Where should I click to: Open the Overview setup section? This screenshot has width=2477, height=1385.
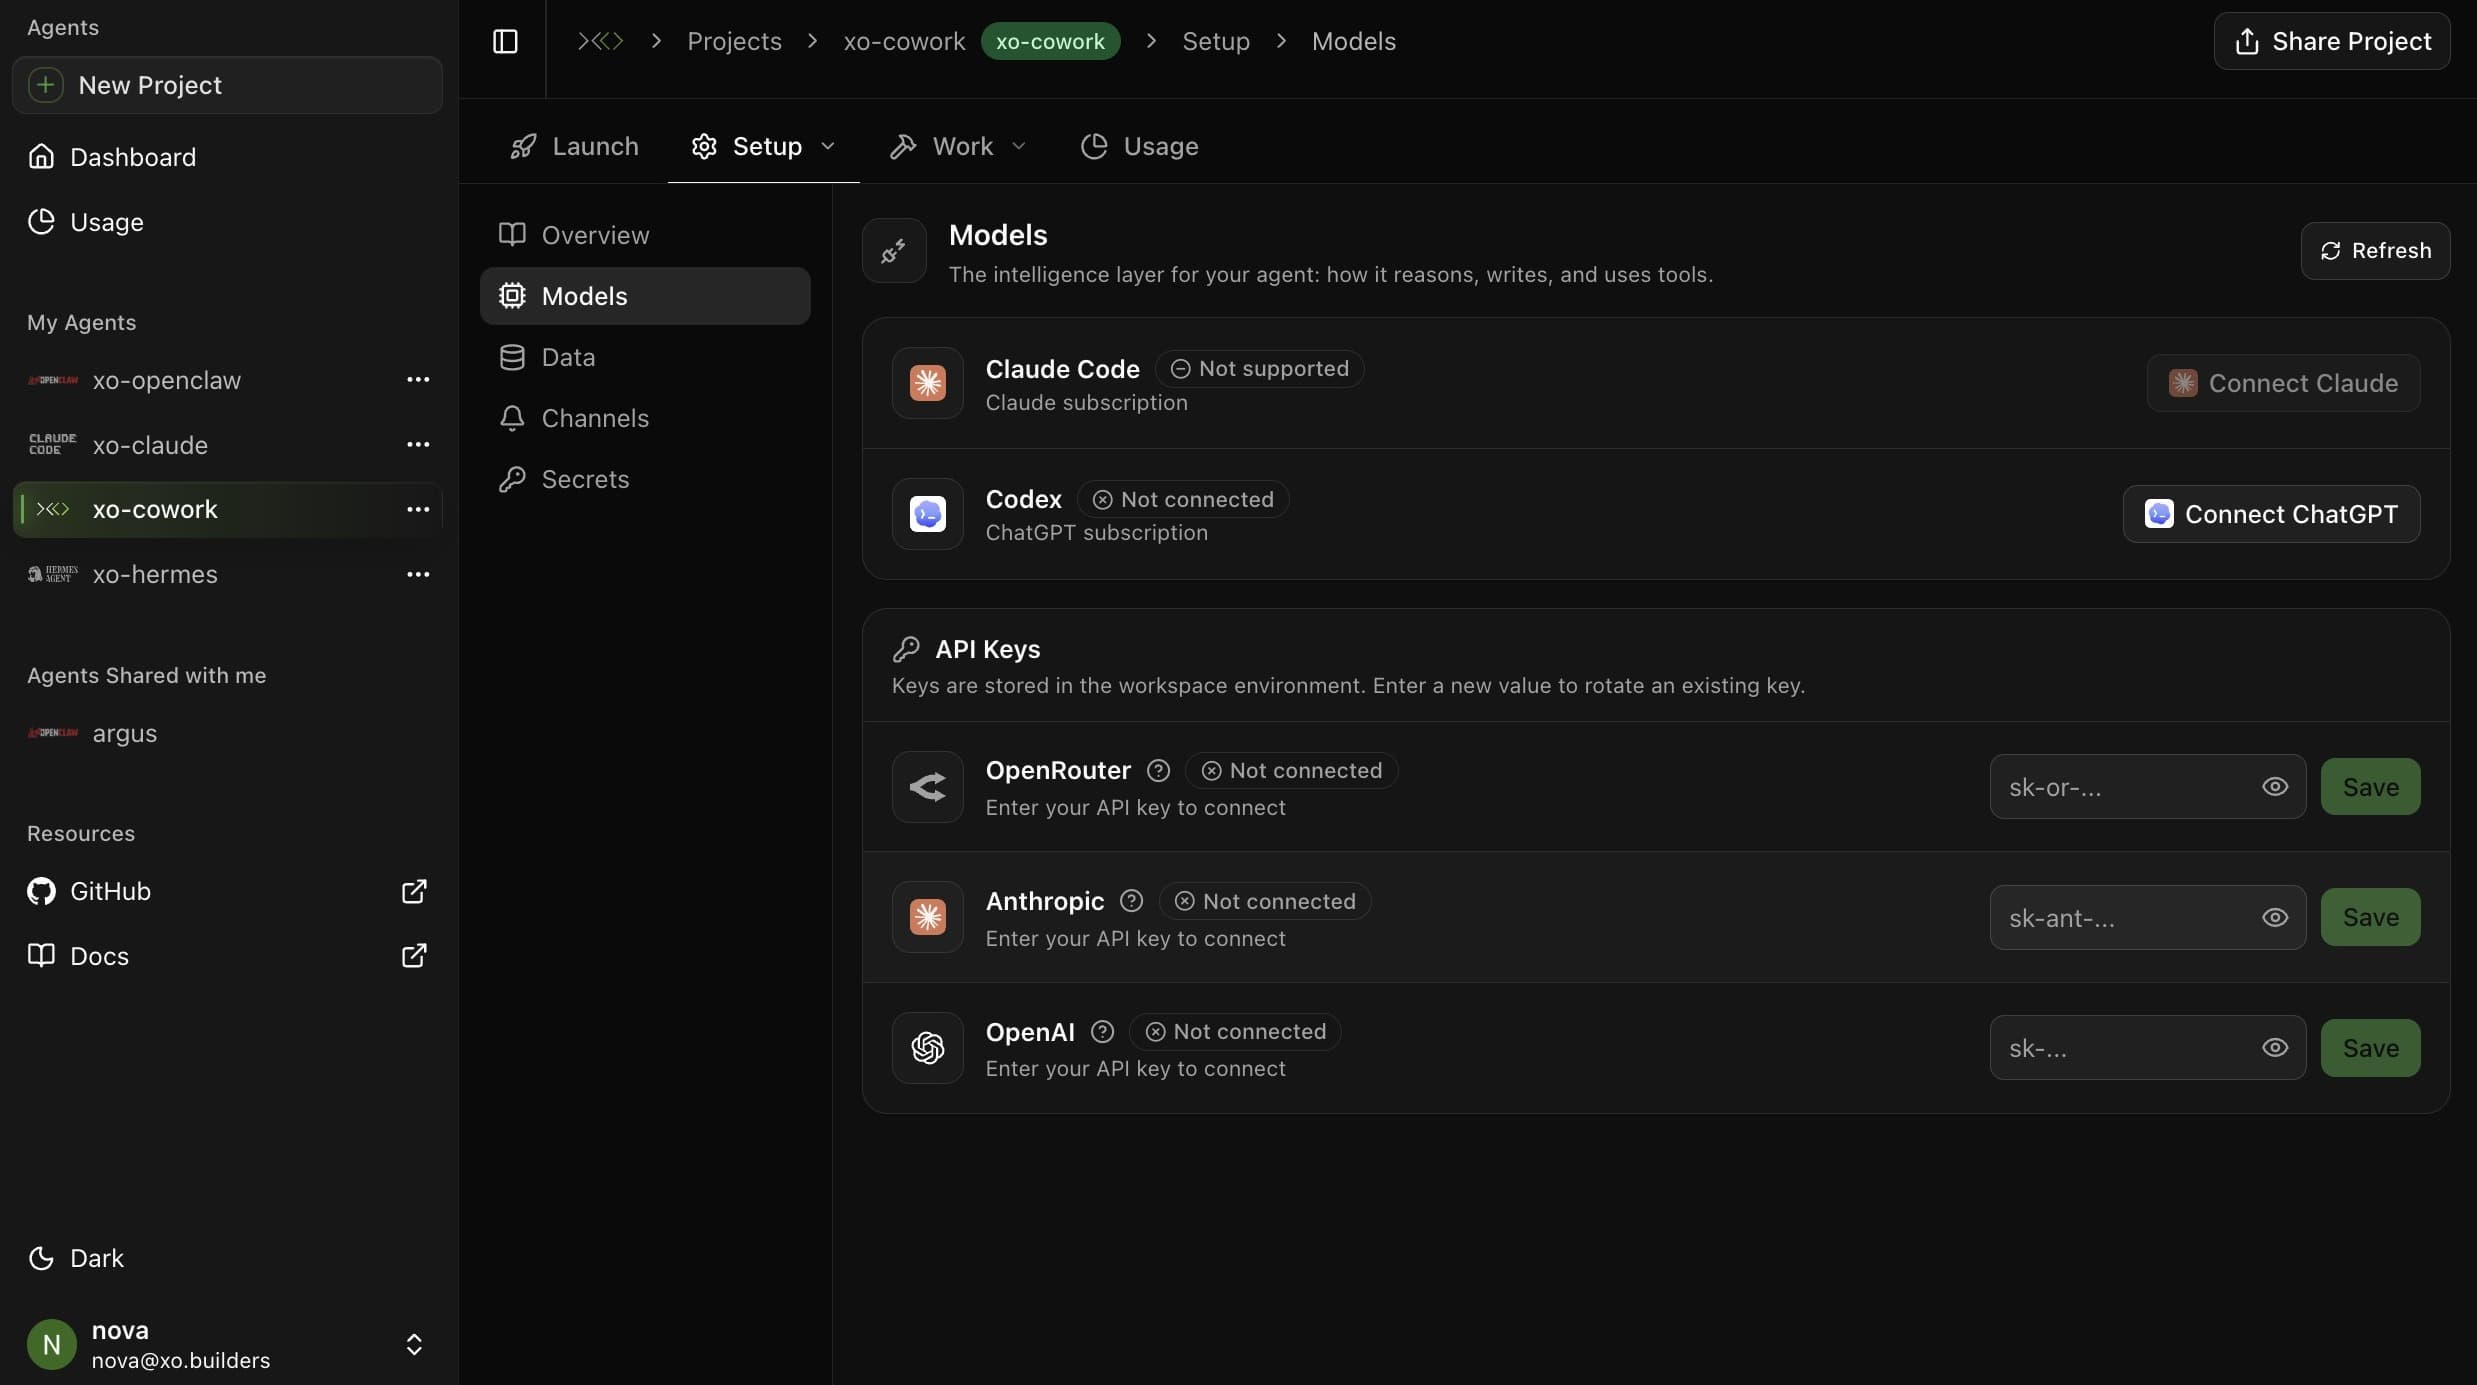[645, 235]
